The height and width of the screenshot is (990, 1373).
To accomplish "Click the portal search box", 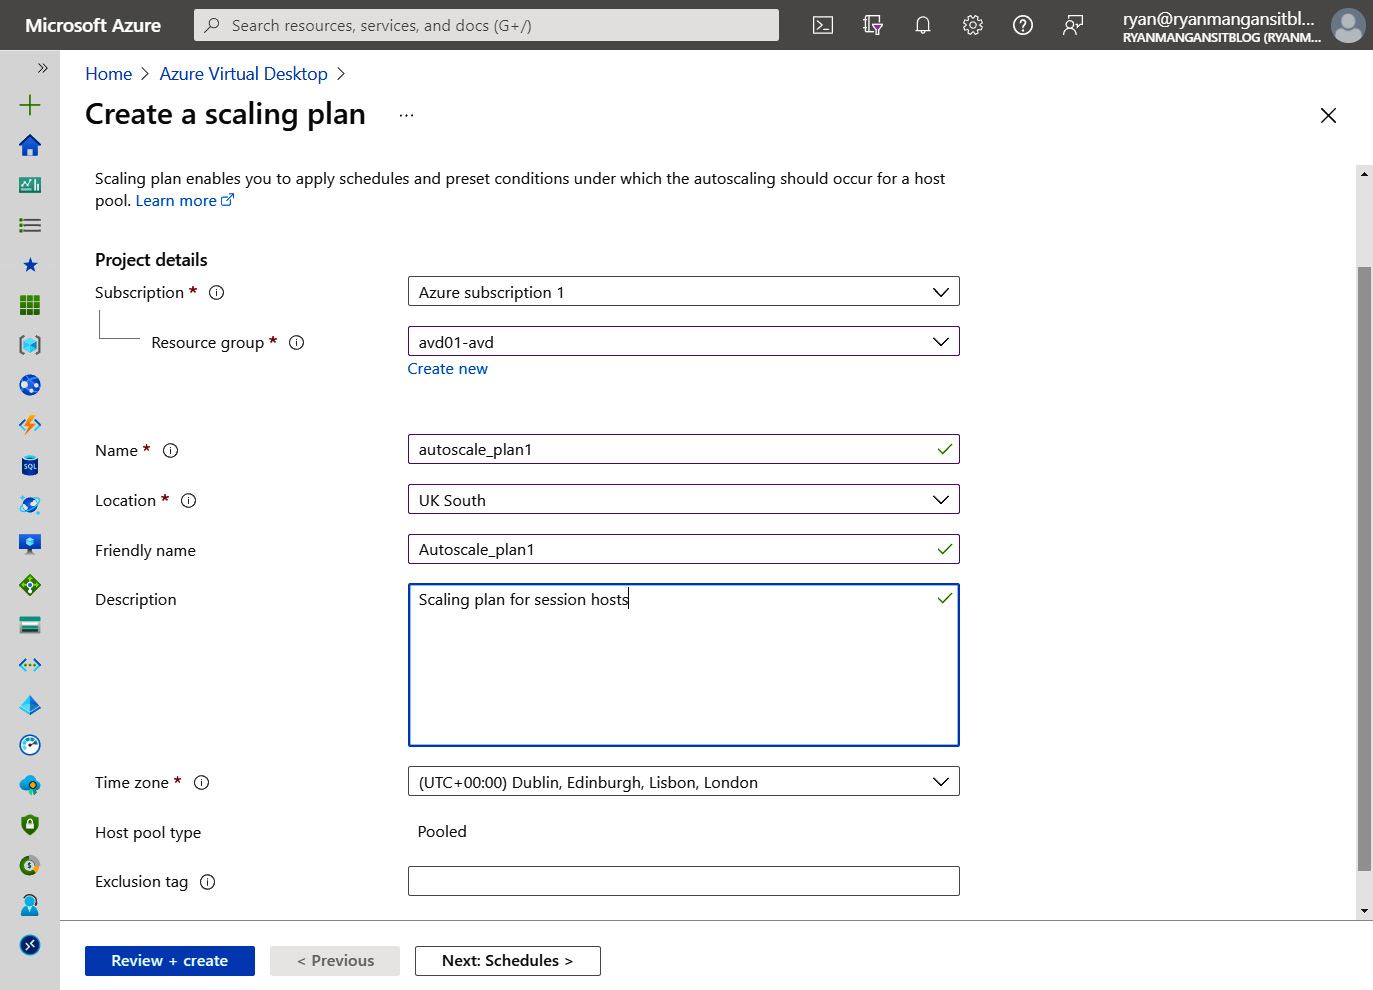I will (486, 25).
